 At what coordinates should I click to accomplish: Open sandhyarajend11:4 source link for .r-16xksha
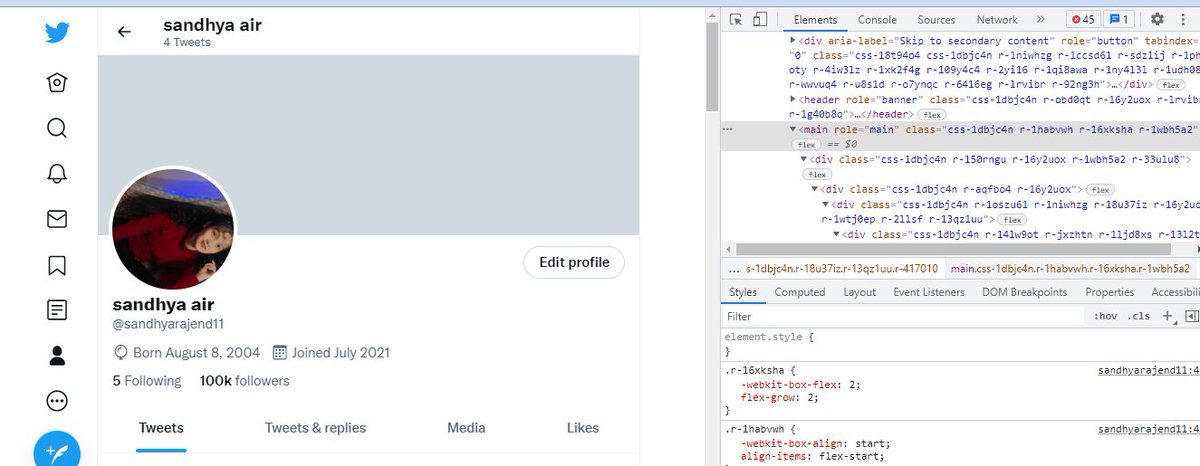click(x=1148, y=370)
